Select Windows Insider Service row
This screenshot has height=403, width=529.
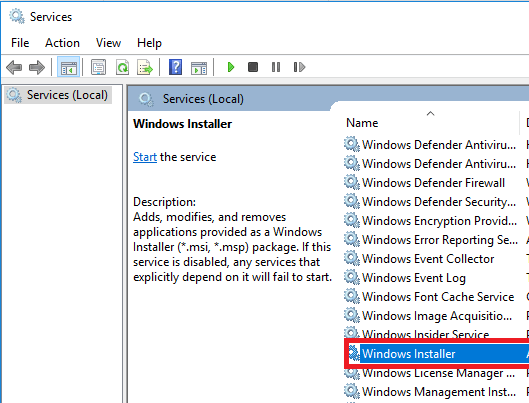coord(425,334)
